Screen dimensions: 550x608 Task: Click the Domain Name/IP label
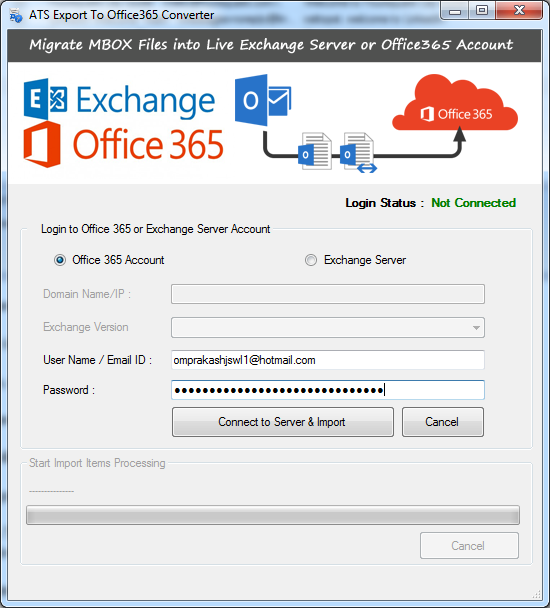87,294
